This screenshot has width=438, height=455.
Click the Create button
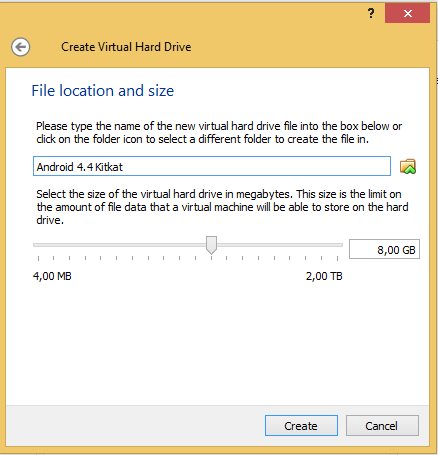(x=301, y=426)
